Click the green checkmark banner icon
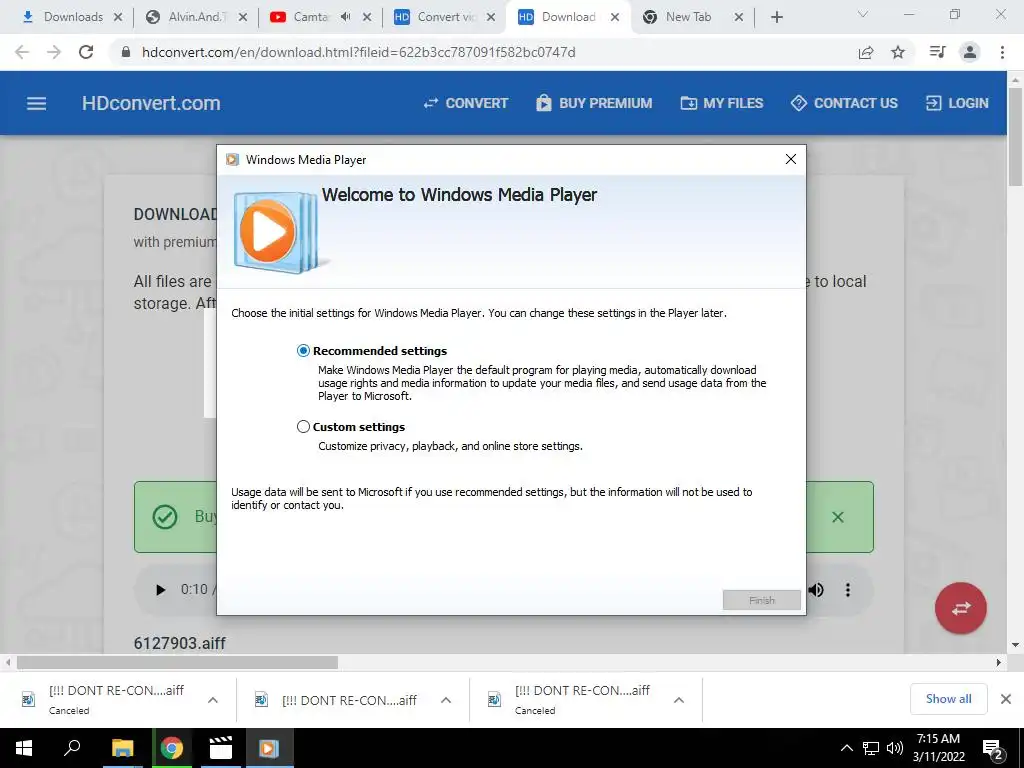 pos(165,517)
